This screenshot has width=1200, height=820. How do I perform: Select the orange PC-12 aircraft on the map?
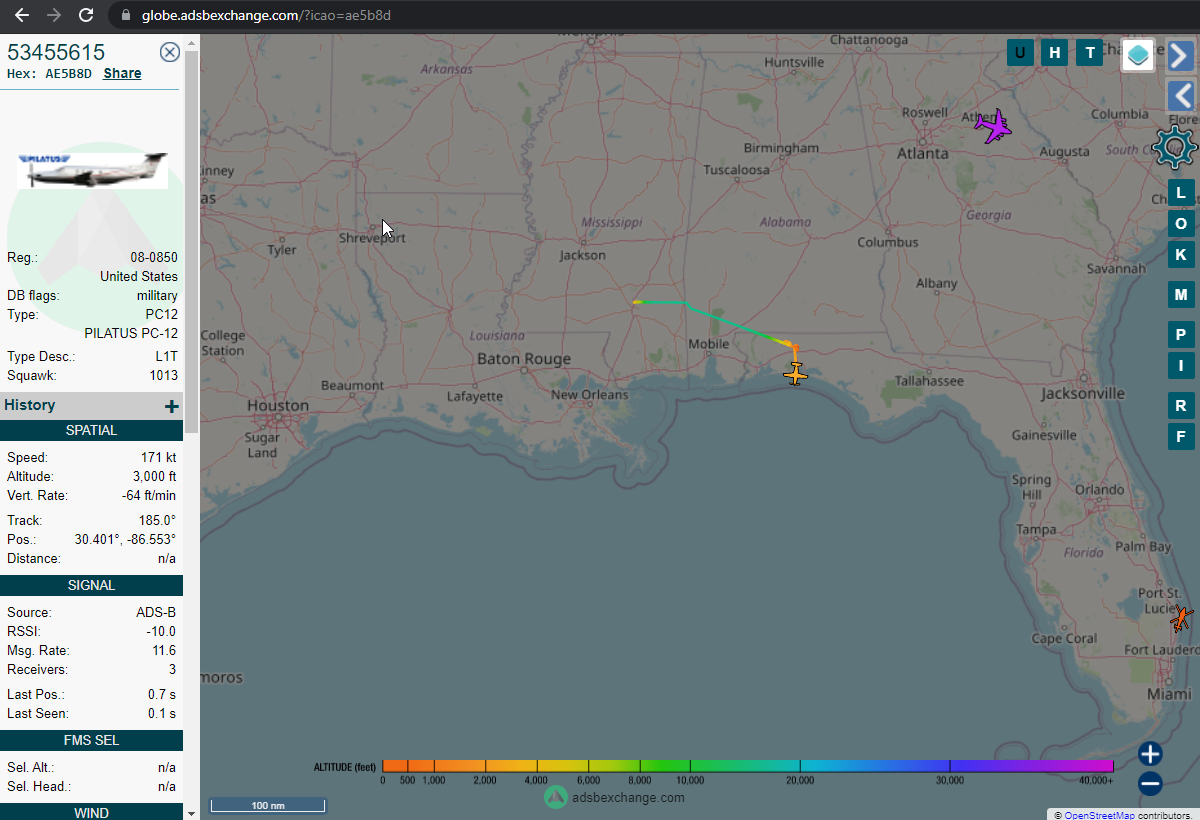(x=796, y=375)
